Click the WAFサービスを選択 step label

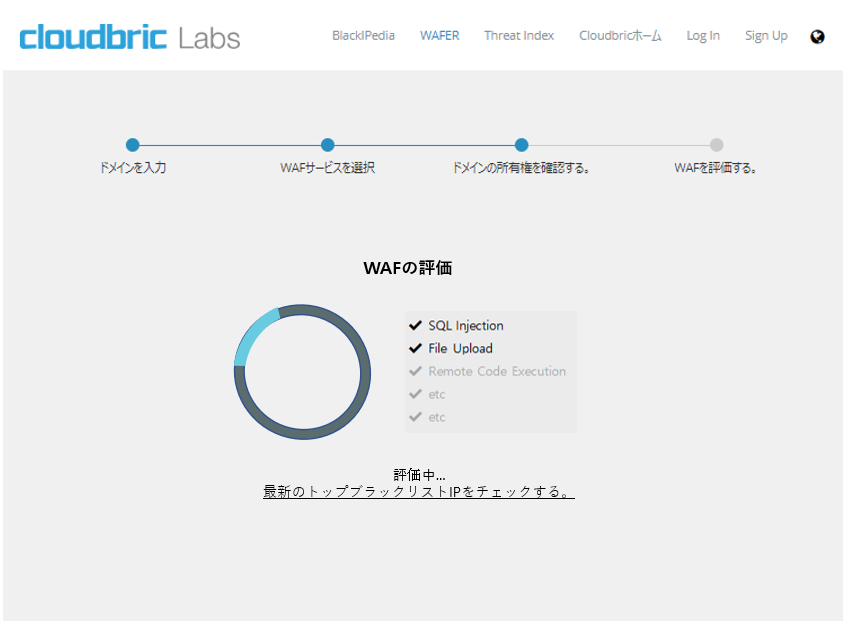click(327, 168)
